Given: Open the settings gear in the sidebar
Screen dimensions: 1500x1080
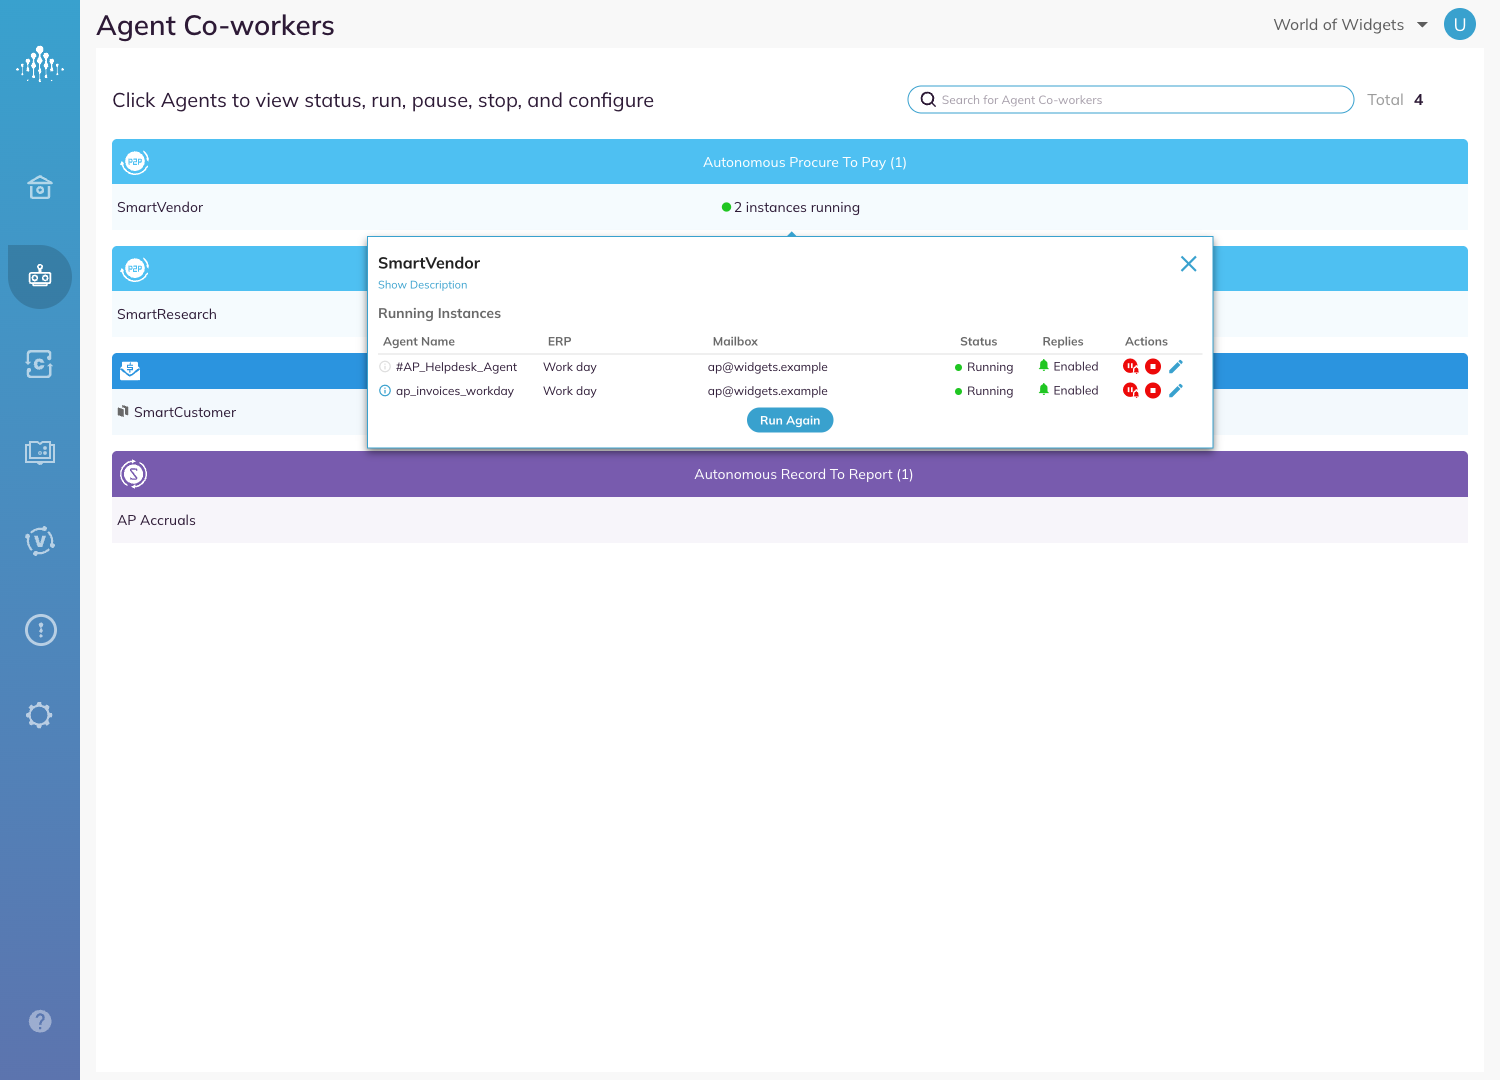Looking at the screenshot, I should tap(39, 715).
